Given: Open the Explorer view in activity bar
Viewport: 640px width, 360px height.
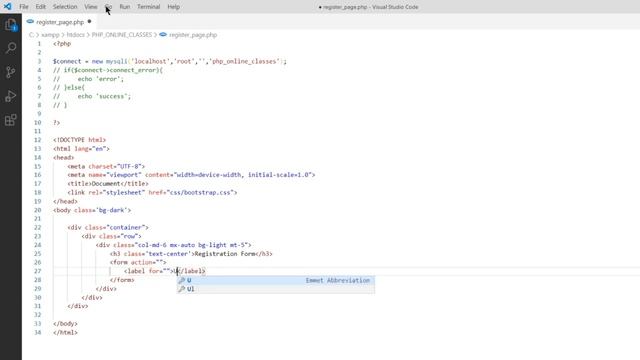Looking at the screenshot, I should pyautogui.click(x=11, y=24).
